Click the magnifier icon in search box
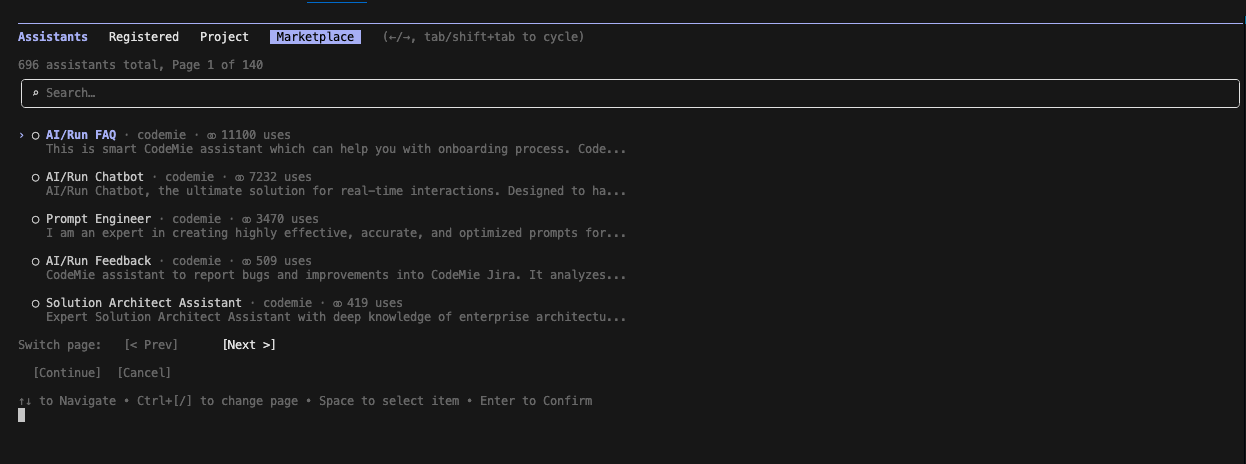 35,93
